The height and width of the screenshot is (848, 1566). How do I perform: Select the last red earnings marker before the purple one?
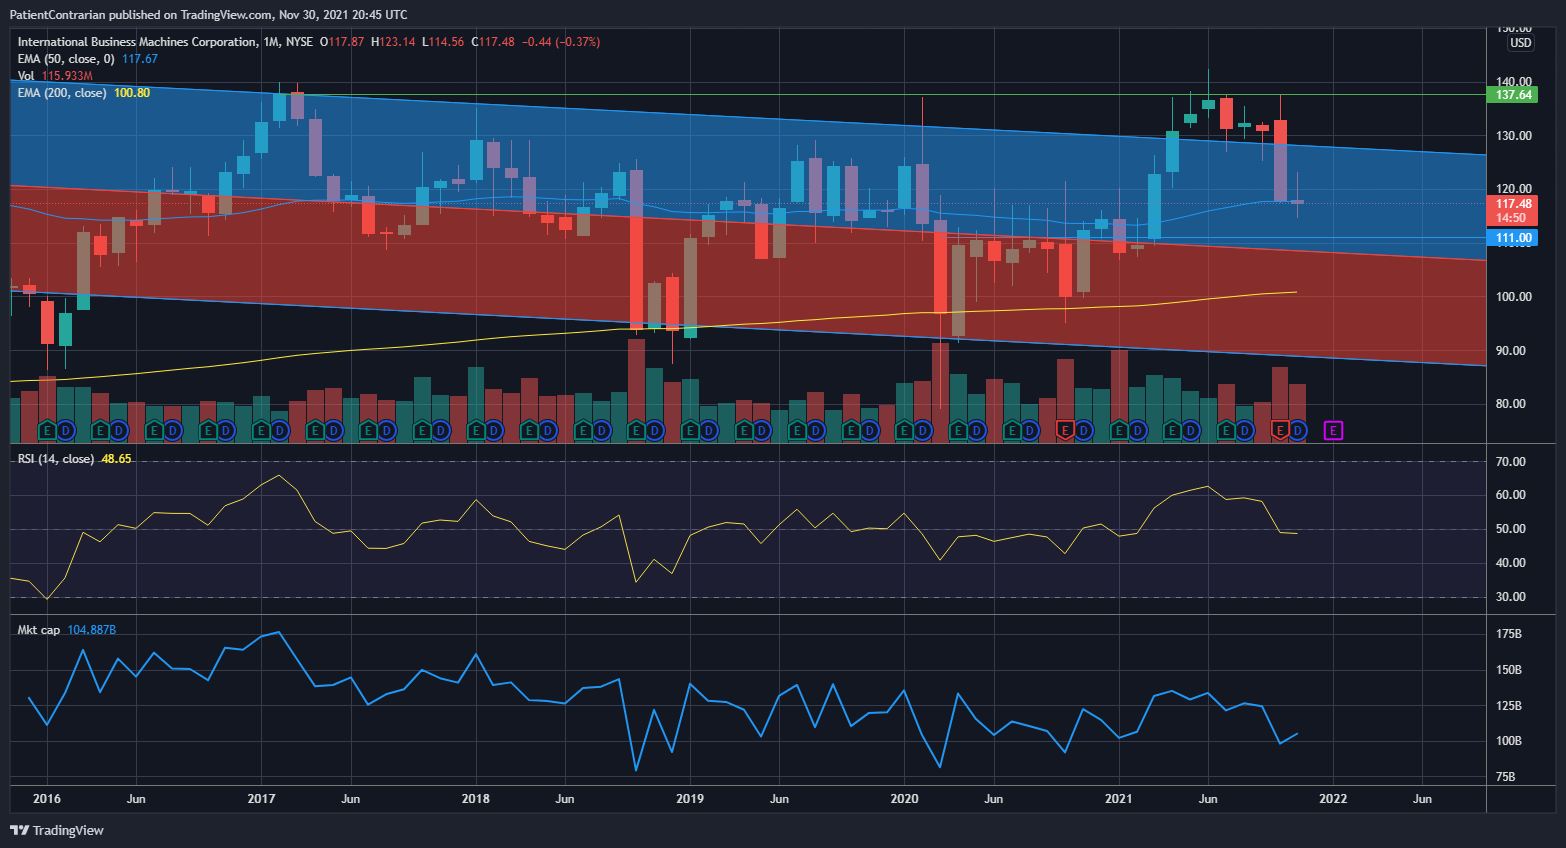pos(1279,431)
